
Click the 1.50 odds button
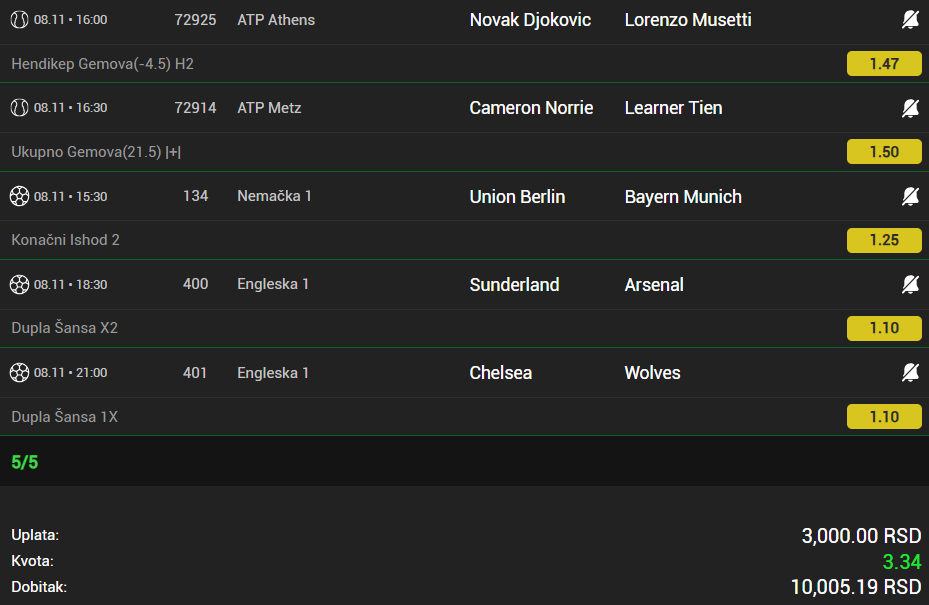(884, 152)
